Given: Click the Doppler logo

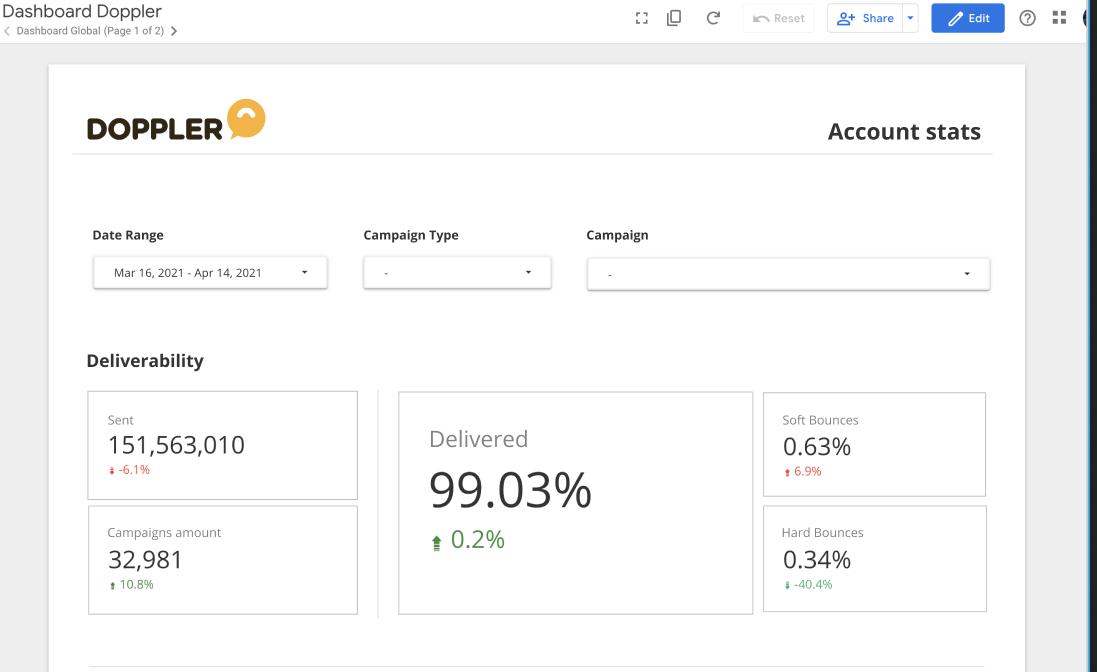Looking at the screenshot, I should [176, 120].
